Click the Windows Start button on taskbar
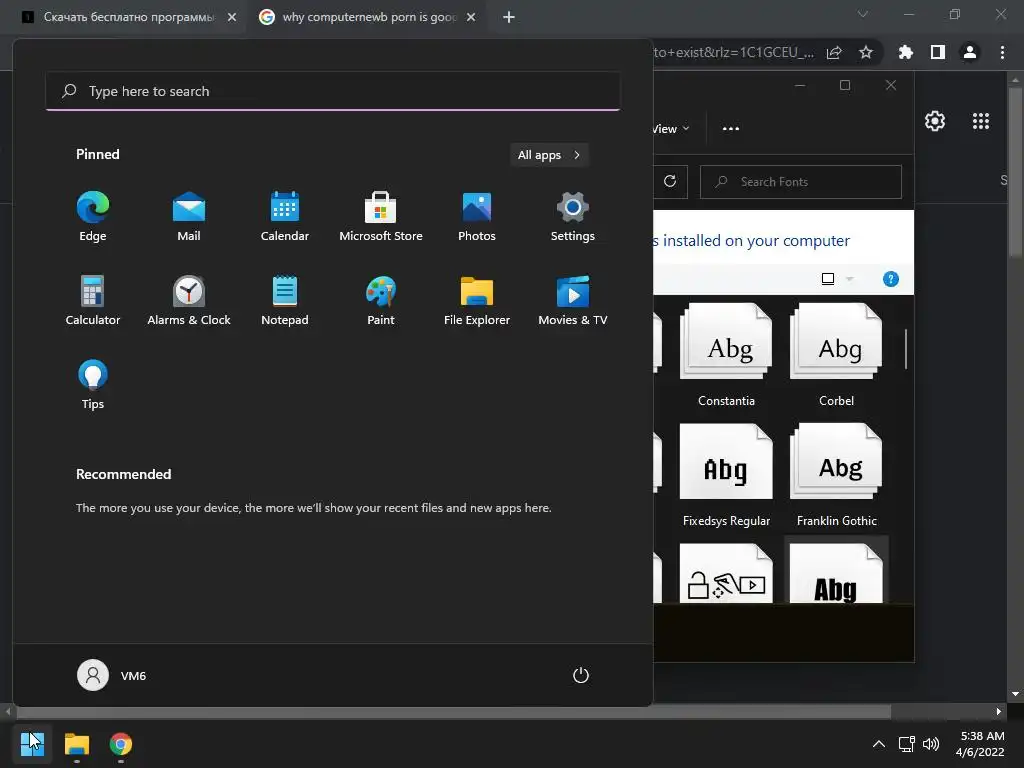 (32, 743)
